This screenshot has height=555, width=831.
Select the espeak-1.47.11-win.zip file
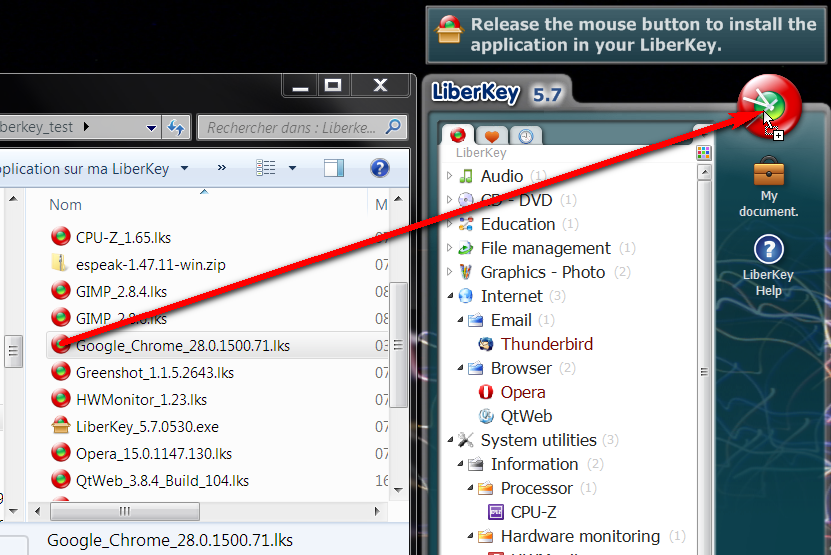(x=136, y=264)
